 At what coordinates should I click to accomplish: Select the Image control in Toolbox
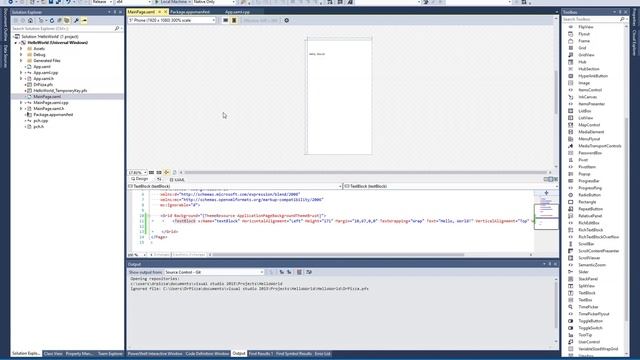pos(584,83)
